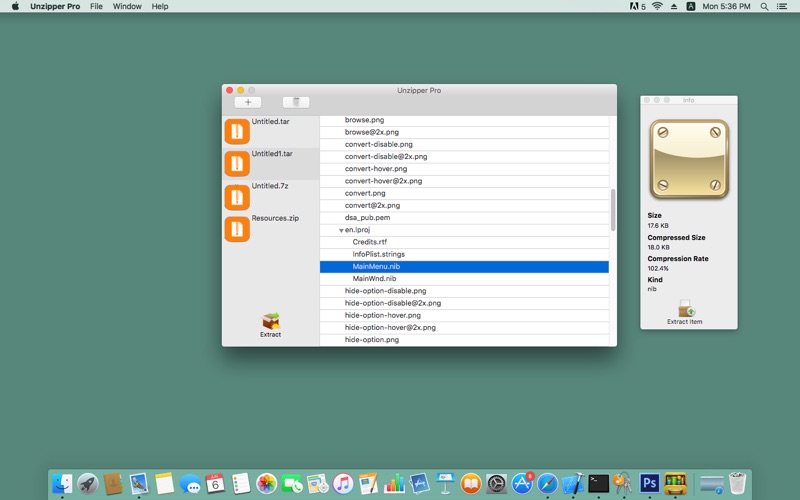Open Spotlight search magnifier icon
This screenshot has height=500, width=800.
764,6
